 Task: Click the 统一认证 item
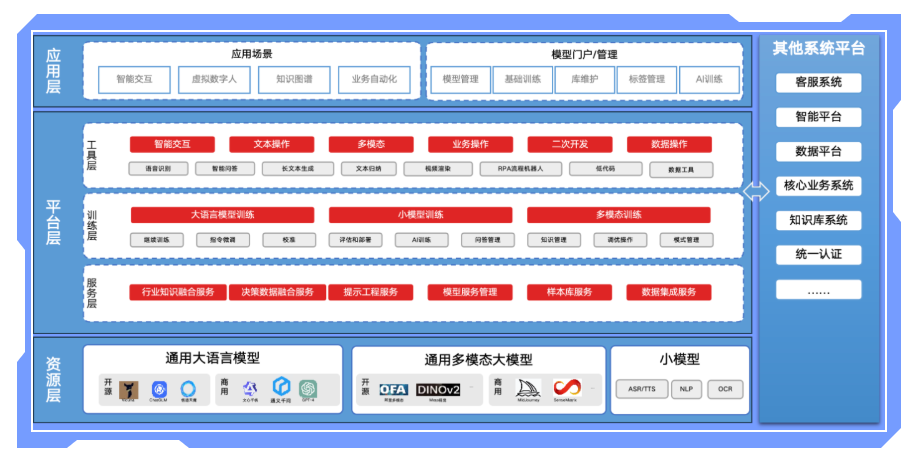[818, 255]
